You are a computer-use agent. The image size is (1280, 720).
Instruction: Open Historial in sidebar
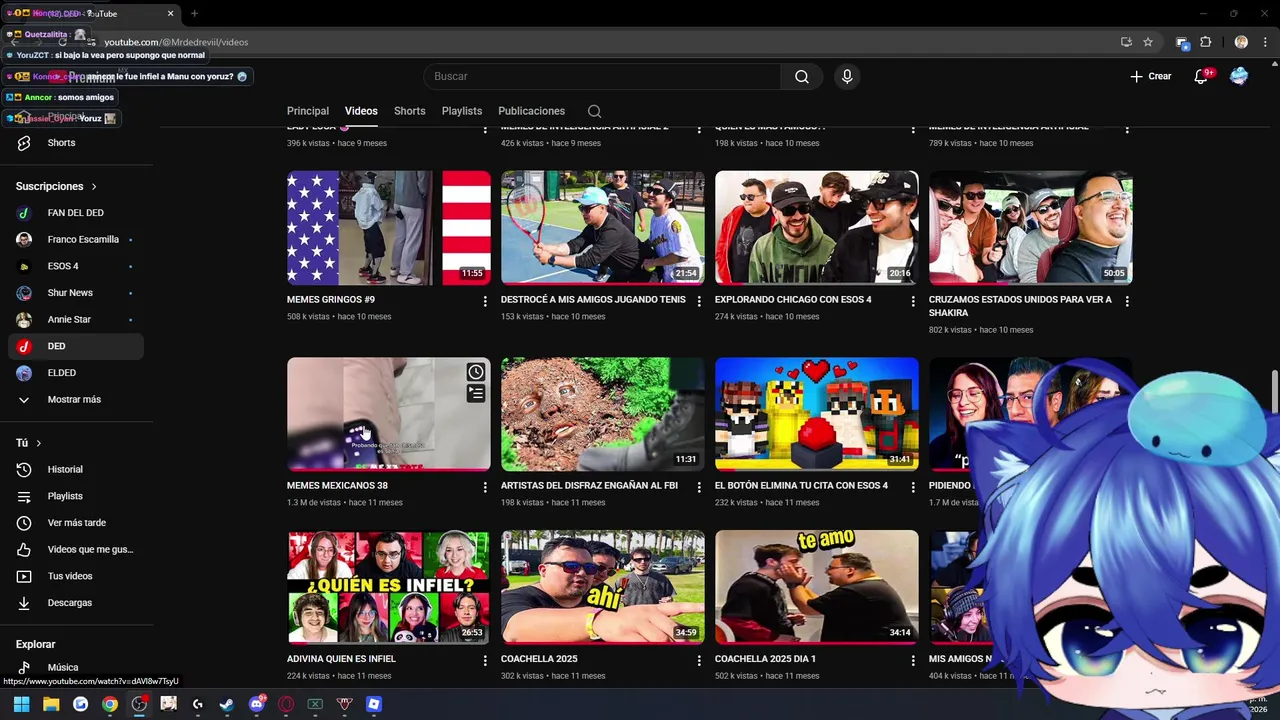click(77, 469)
